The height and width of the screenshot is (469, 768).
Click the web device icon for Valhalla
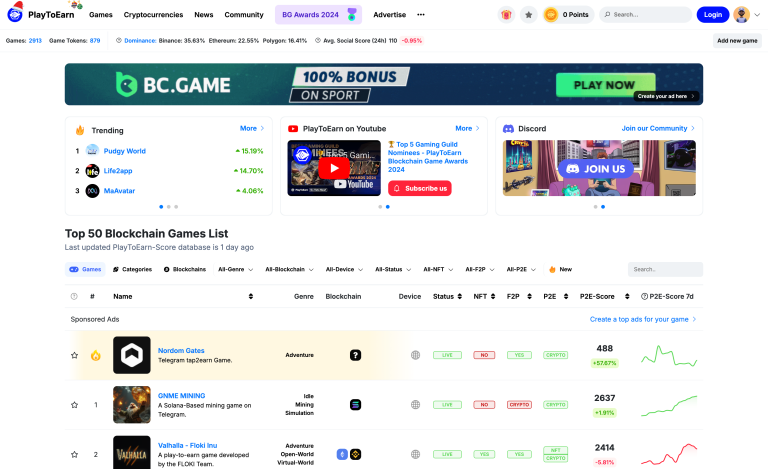(415, 454)
